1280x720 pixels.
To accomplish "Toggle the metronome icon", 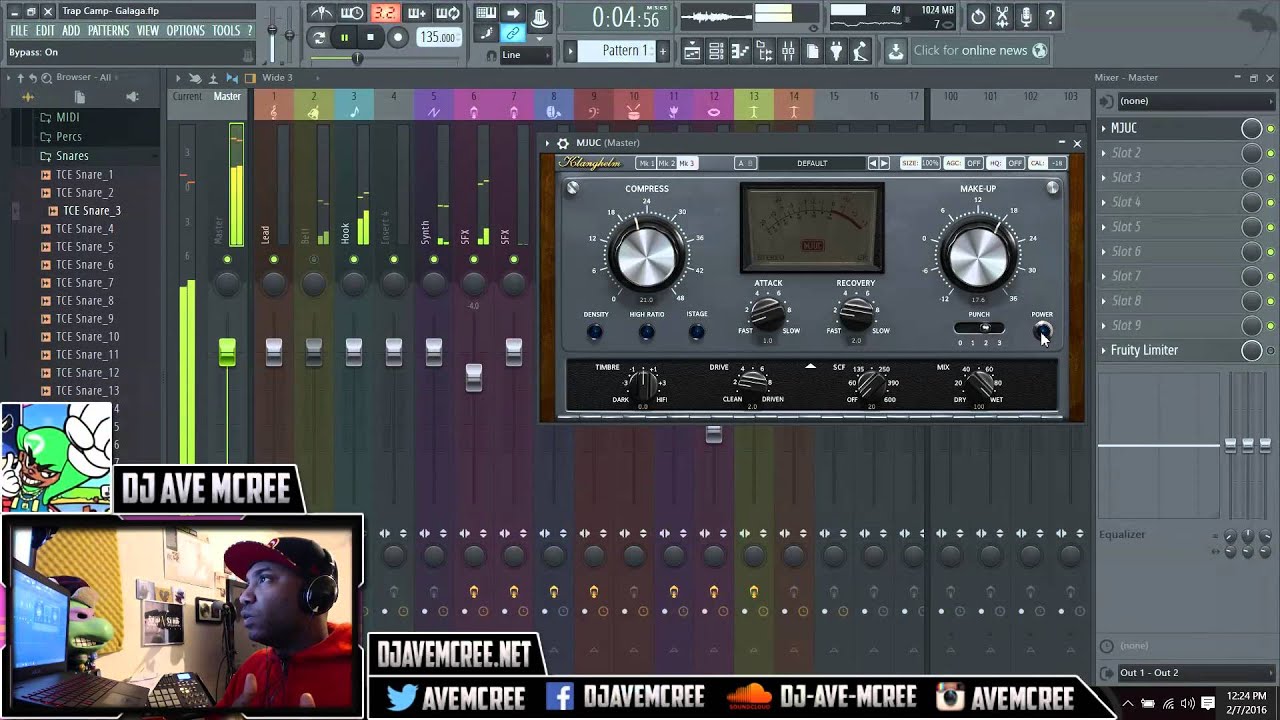I will point(322,13).
